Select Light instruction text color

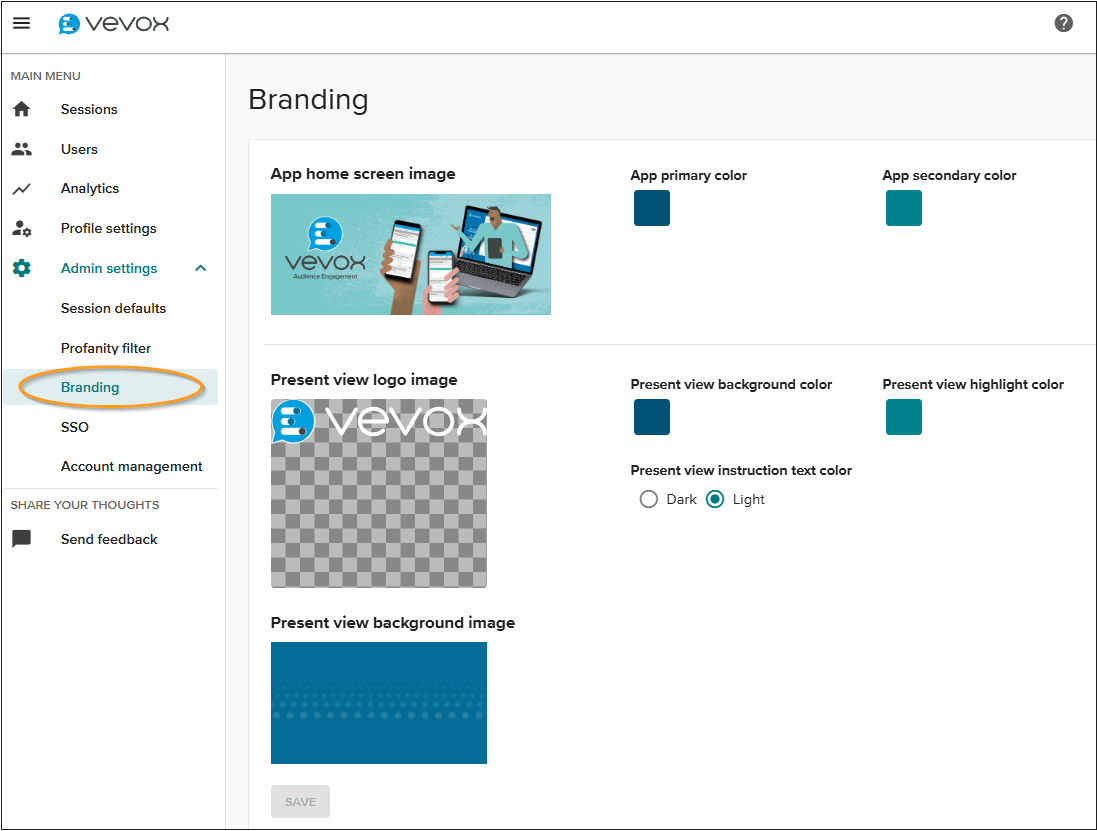pos(715,499)
